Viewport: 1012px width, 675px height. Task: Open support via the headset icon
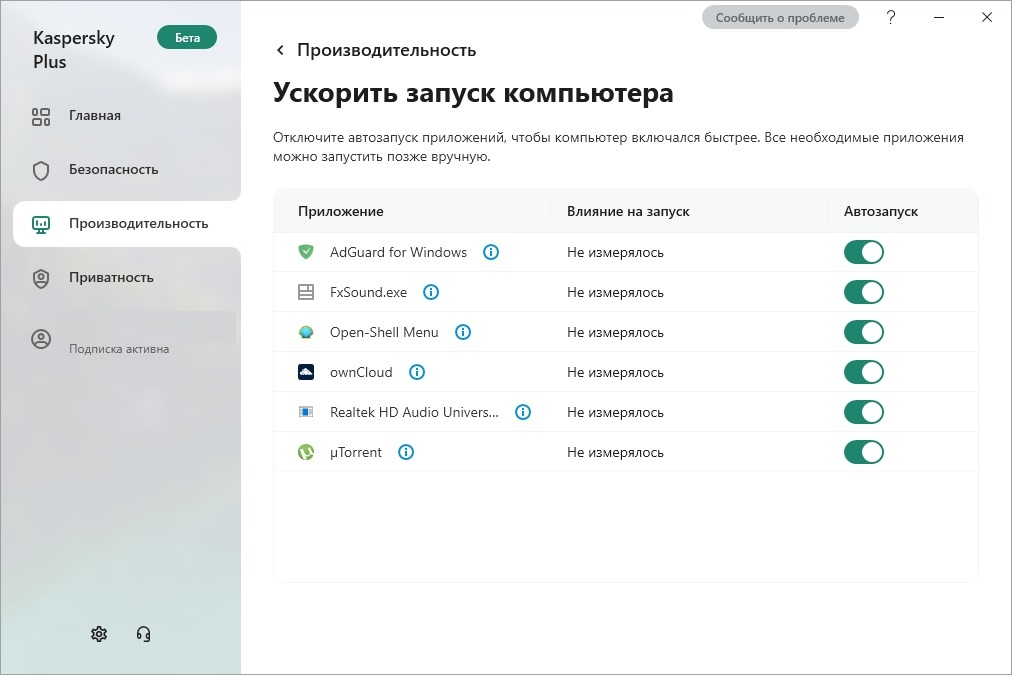click(143, 634)
